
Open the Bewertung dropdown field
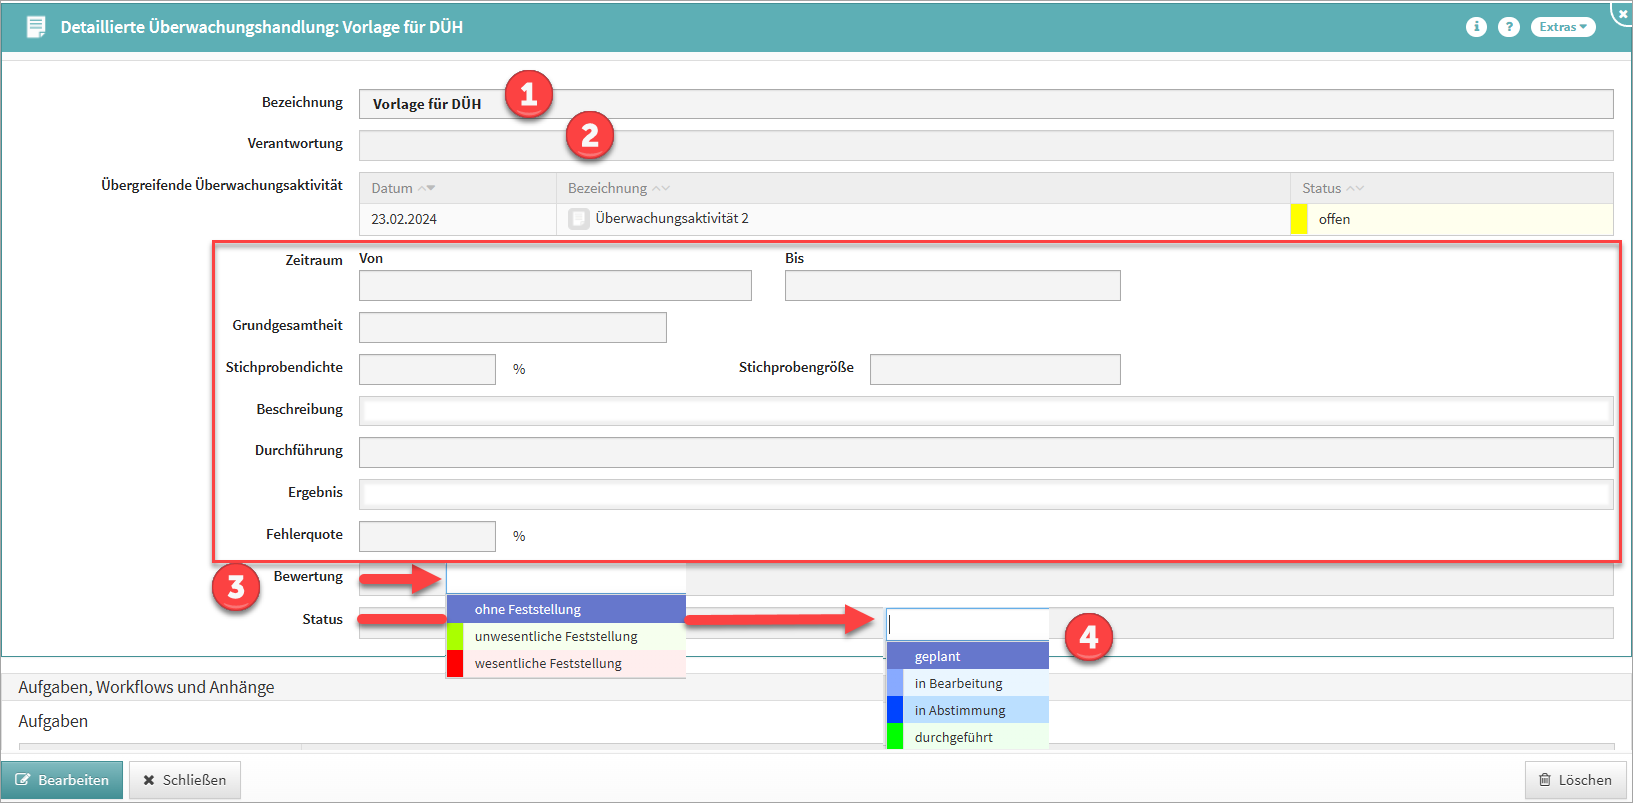coord(565,578)
